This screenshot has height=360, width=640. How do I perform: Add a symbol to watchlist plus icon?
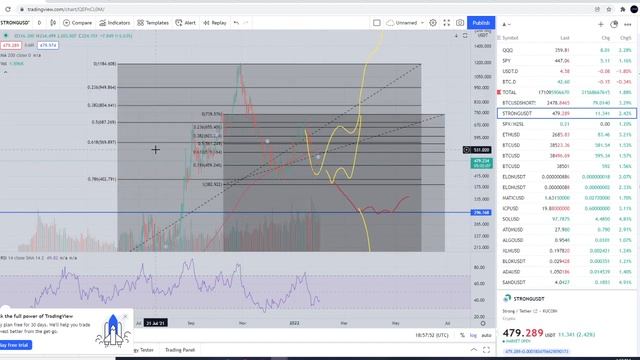pos(601,24)
